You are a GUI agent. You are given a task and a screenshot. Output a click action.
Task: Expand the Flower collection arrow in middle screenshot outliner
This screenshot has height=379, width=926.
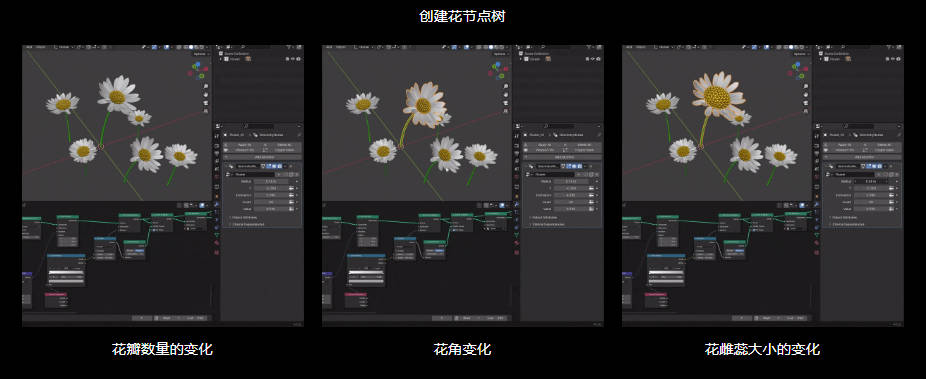coord(520,59)
